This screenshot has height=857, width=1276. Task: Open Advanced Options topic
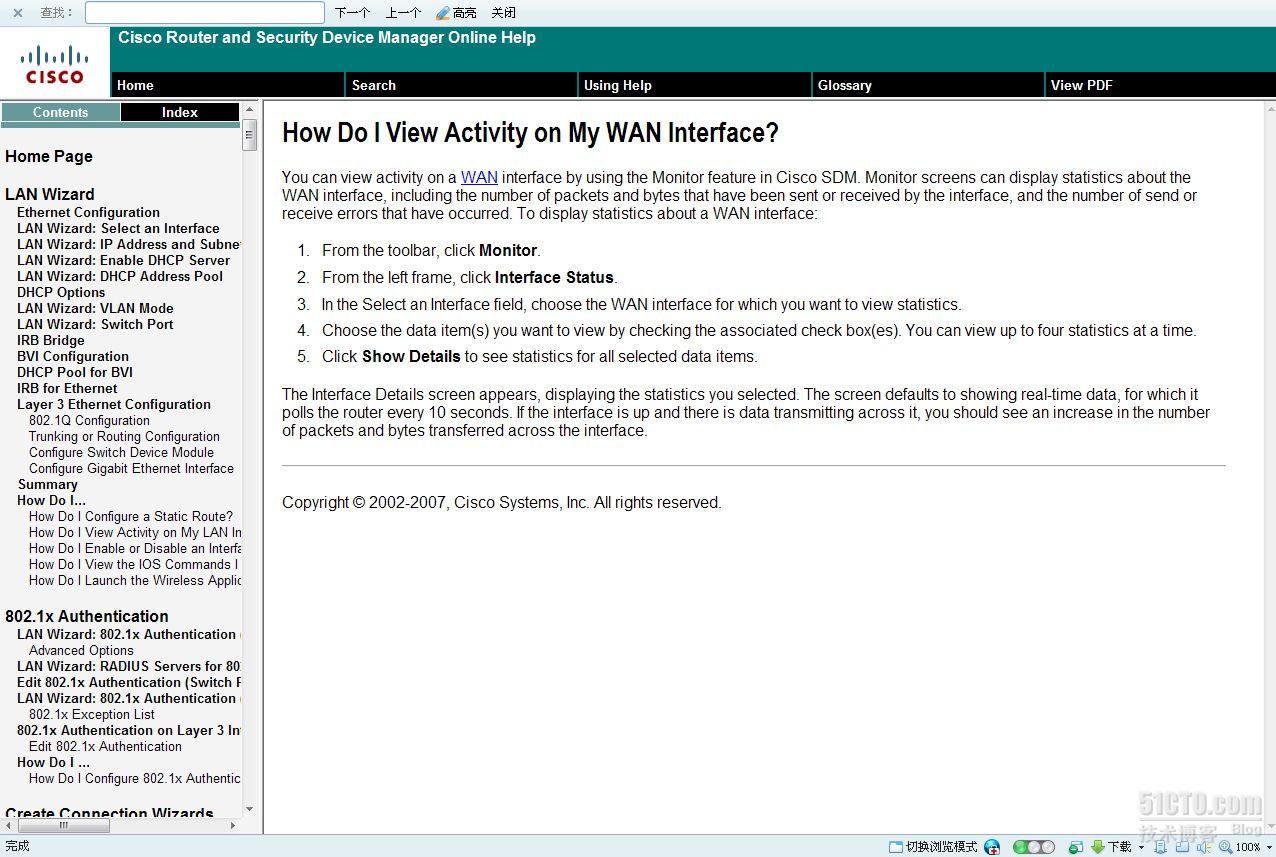81,650
